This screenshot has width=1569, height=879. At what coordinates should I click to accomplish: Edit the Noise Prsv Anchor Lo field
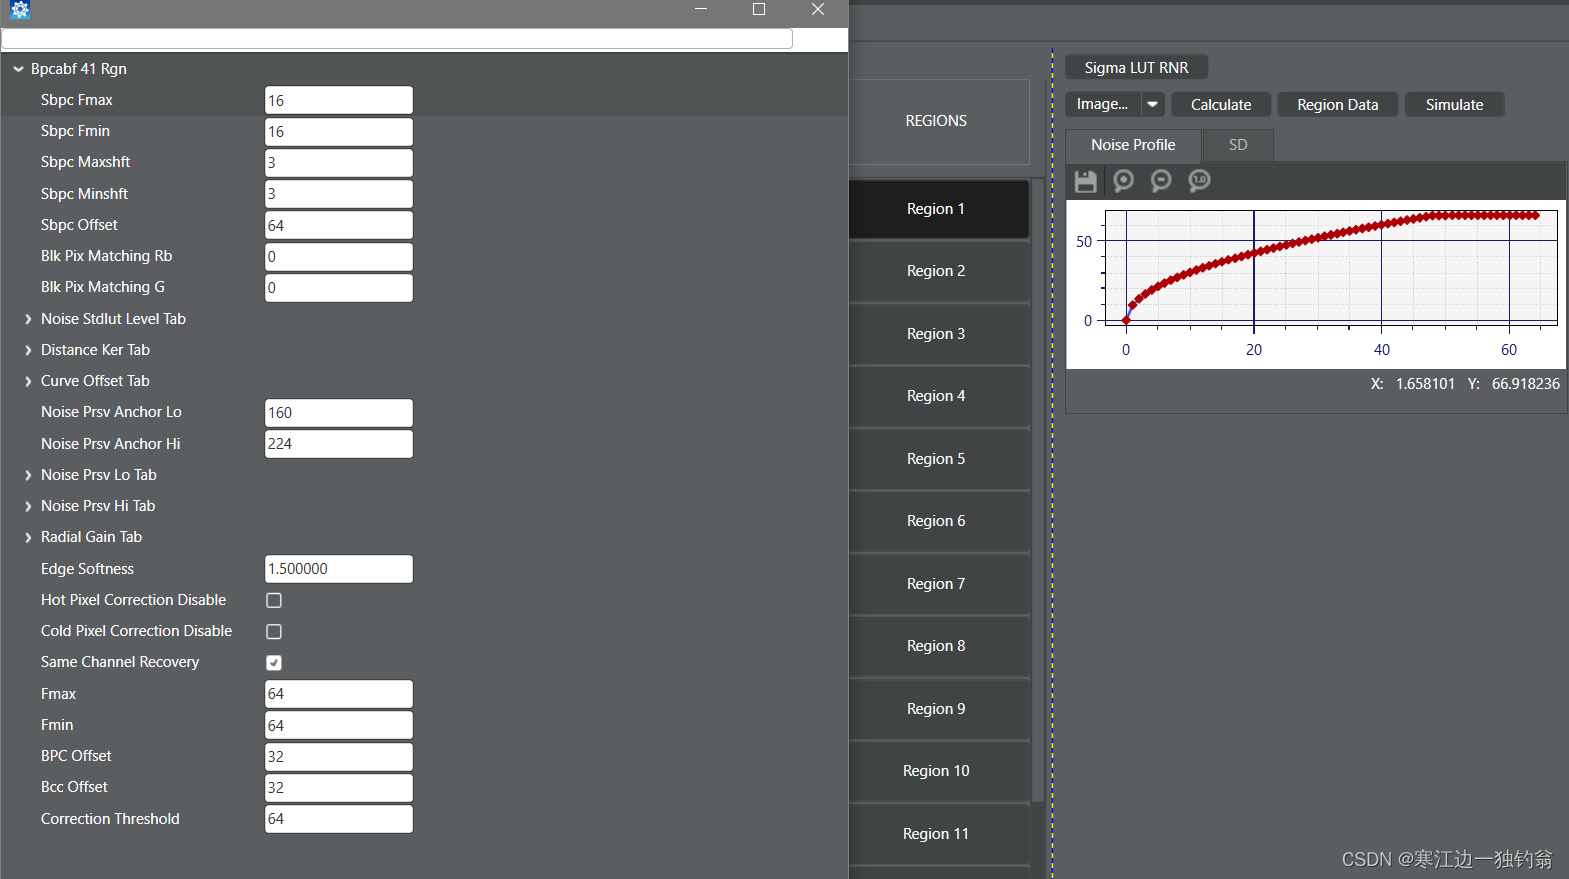339,412
